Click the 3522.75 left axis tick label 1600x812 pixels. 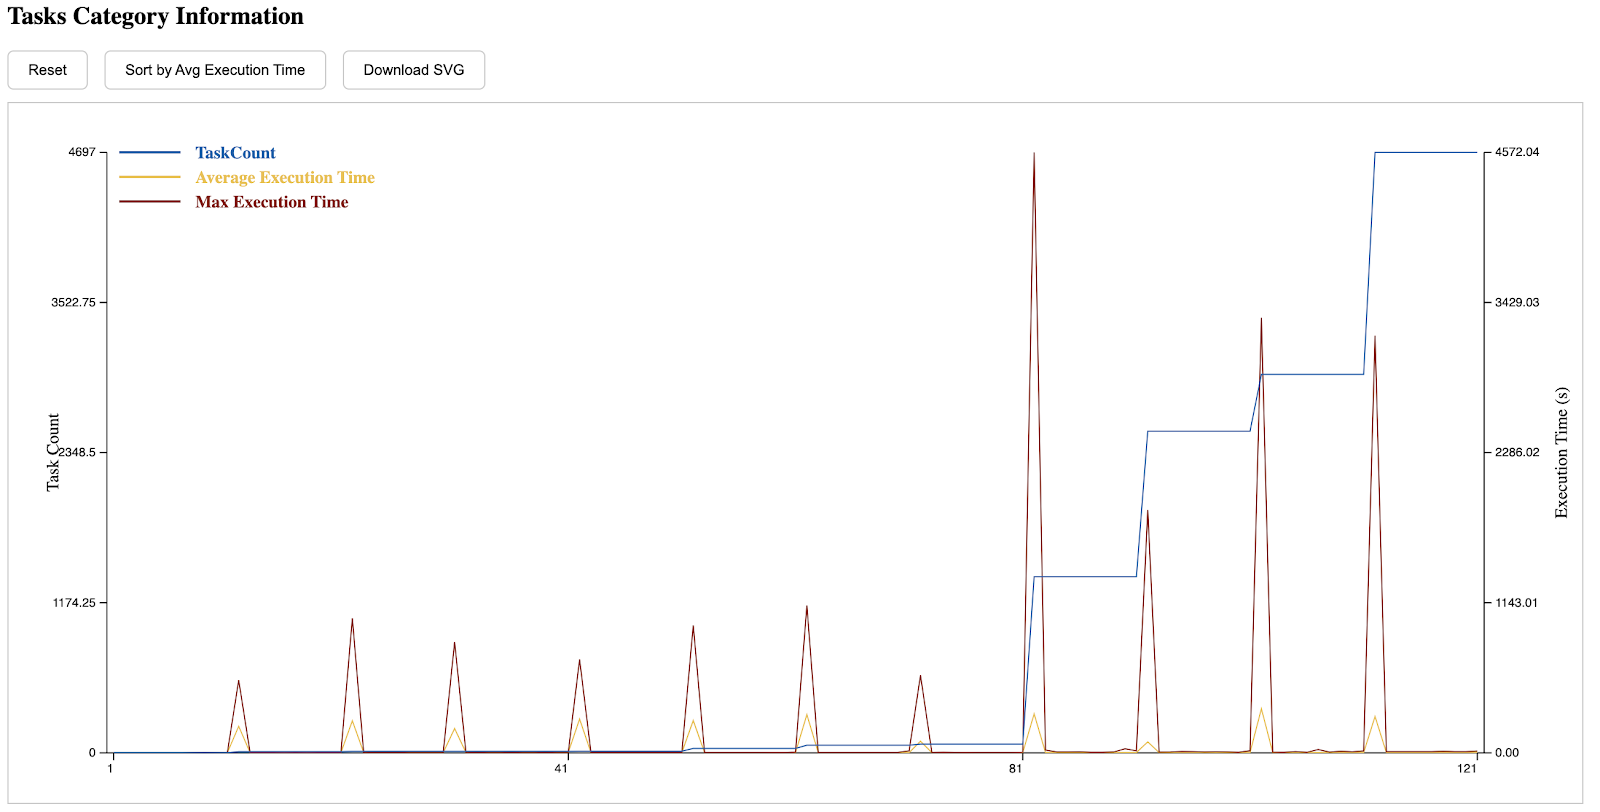[x=73, y=302]
